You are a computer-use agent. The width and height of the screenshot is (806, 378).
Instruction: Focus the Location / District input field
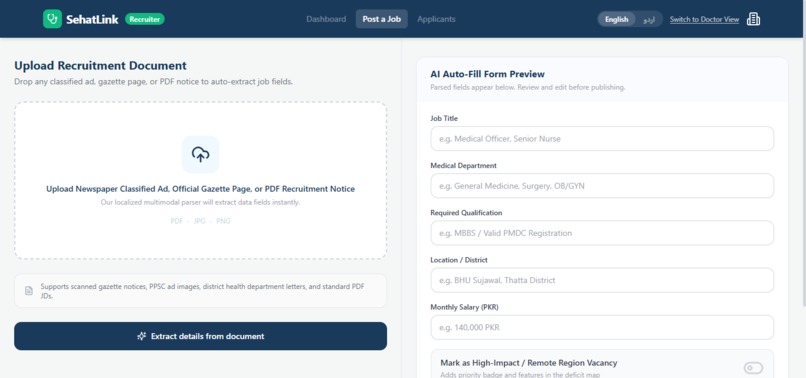(x=602, y=280)
